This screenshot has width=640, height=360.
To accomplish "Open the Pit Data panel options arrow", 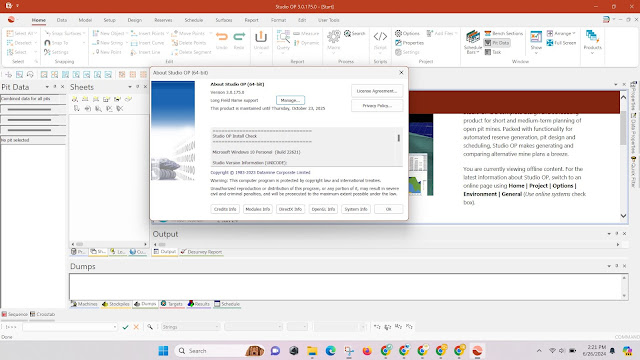I will (47, 87).
